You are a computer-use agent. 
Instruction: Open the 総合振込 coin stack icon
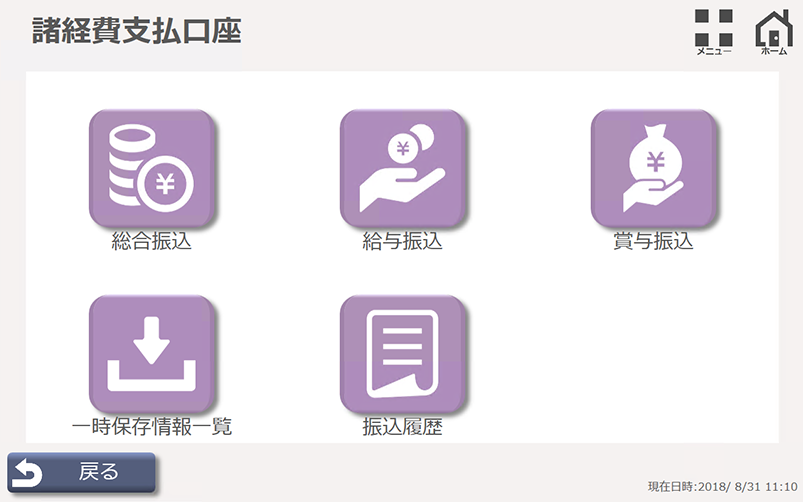(x=151, y=169)
